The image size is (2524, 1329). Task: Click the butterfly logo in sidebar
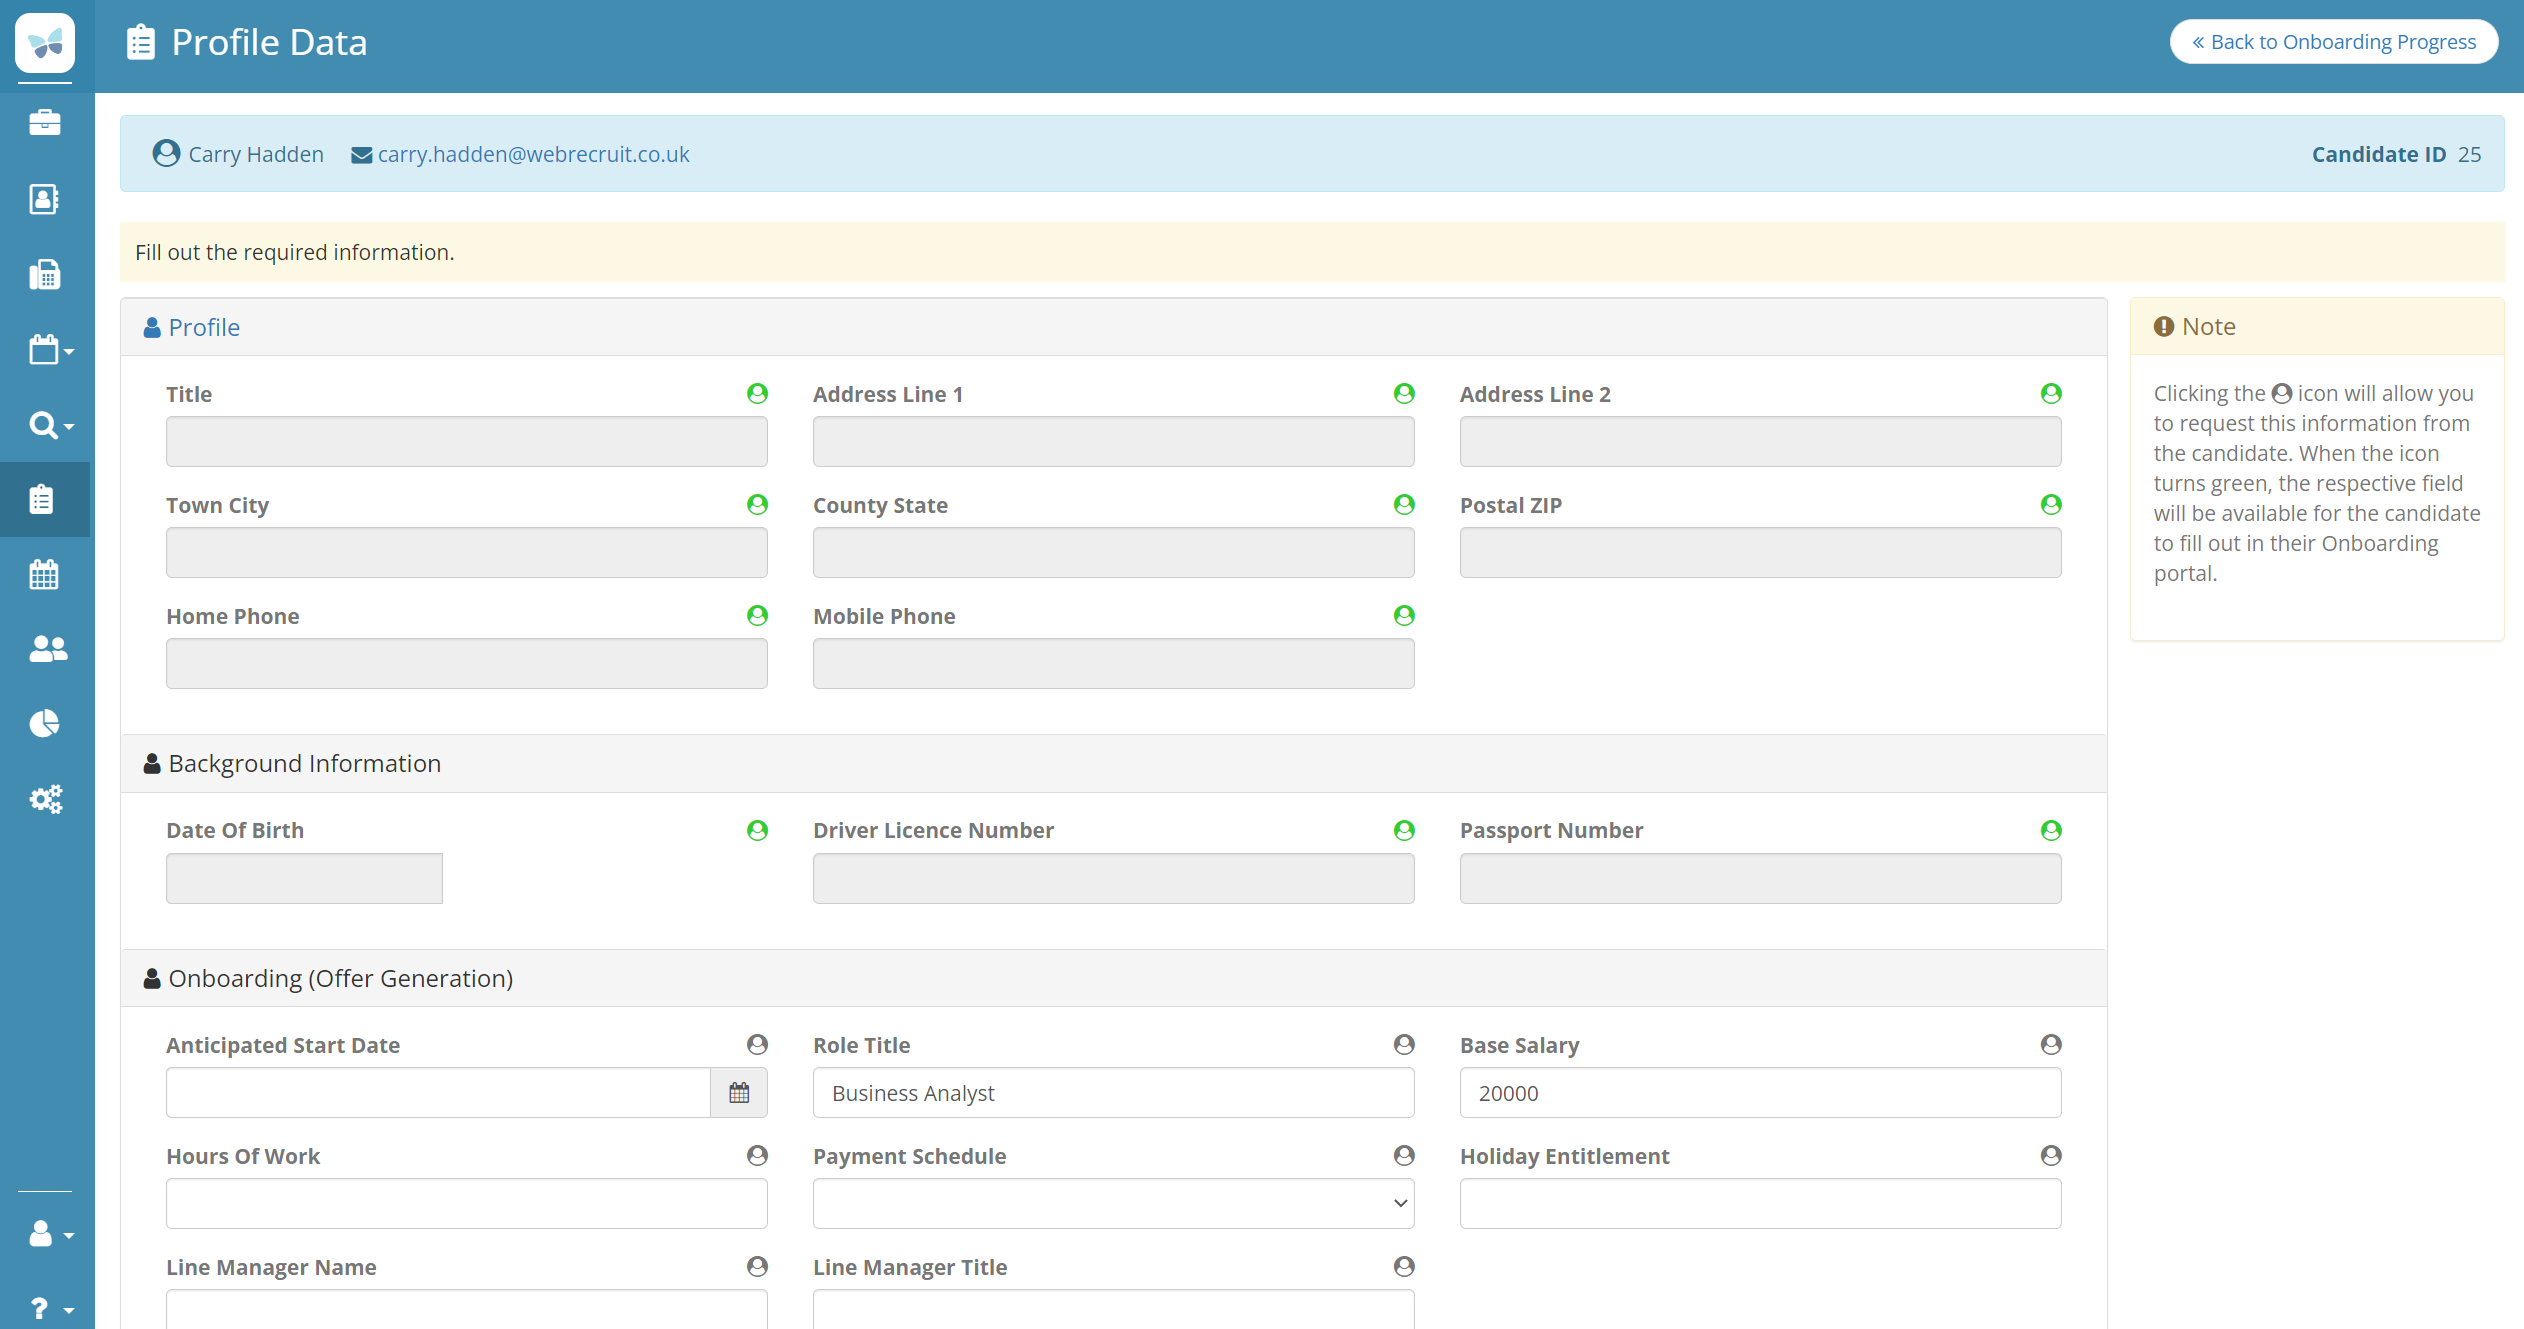(45, 43)
